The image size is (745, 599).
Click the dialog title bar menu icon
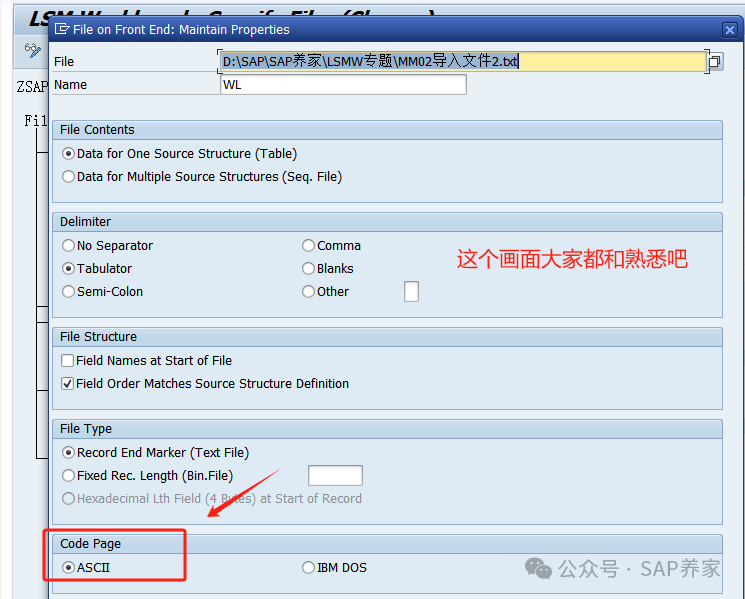pos(62,29)
